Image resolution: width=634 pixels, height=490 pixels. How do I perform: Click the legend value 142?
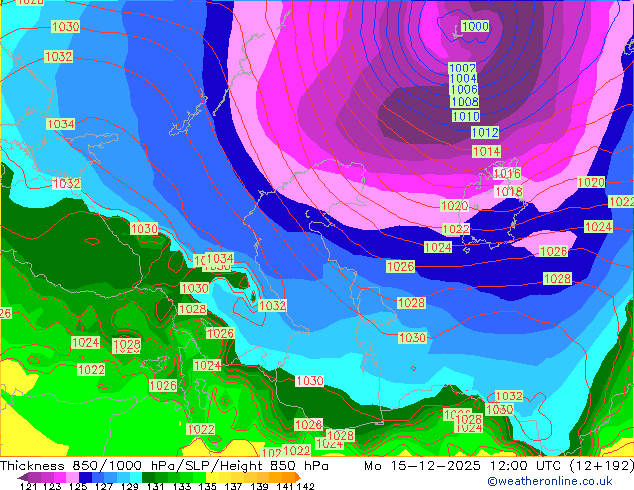[x=306, y=486]
